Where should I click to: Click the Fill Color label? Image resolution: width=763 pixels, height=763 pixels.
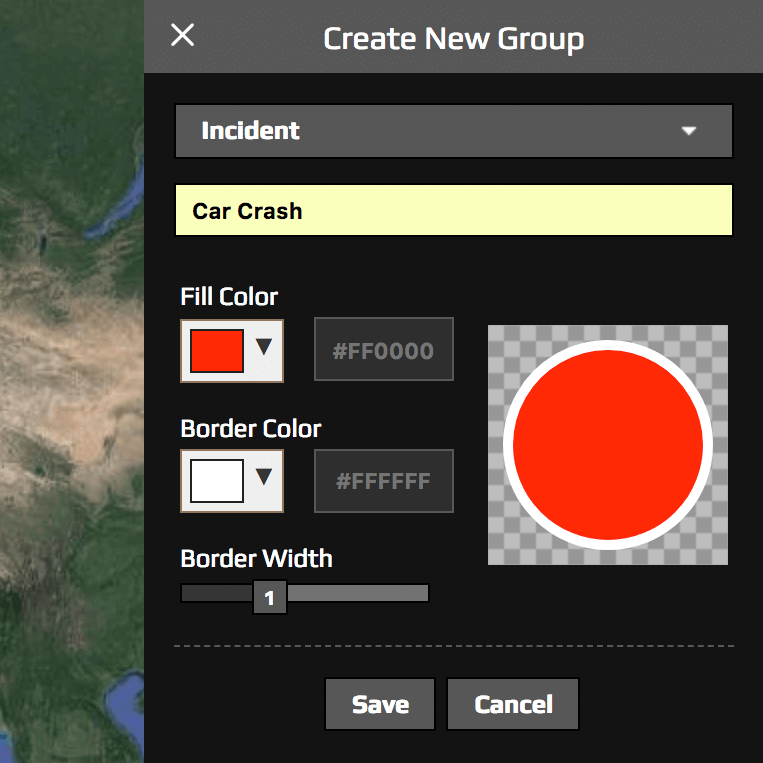(229, 296)
